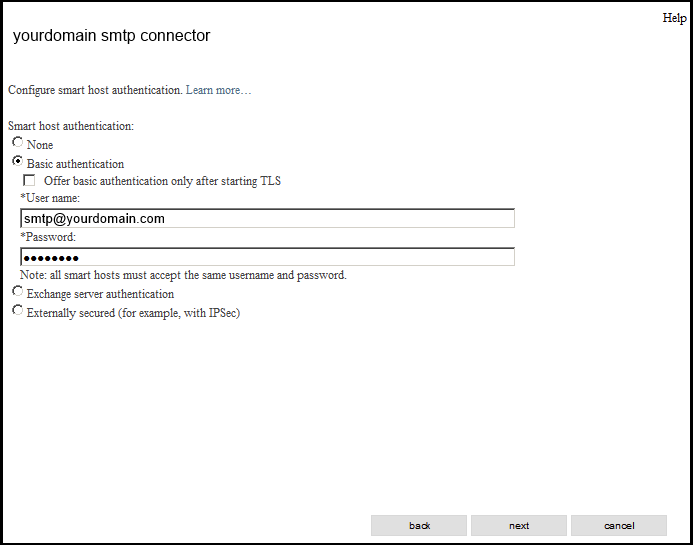Click the 'Externally secured (for example, with IPSec)' label
The width and height of the screenshot is (693, 545).
coord(133,313)
